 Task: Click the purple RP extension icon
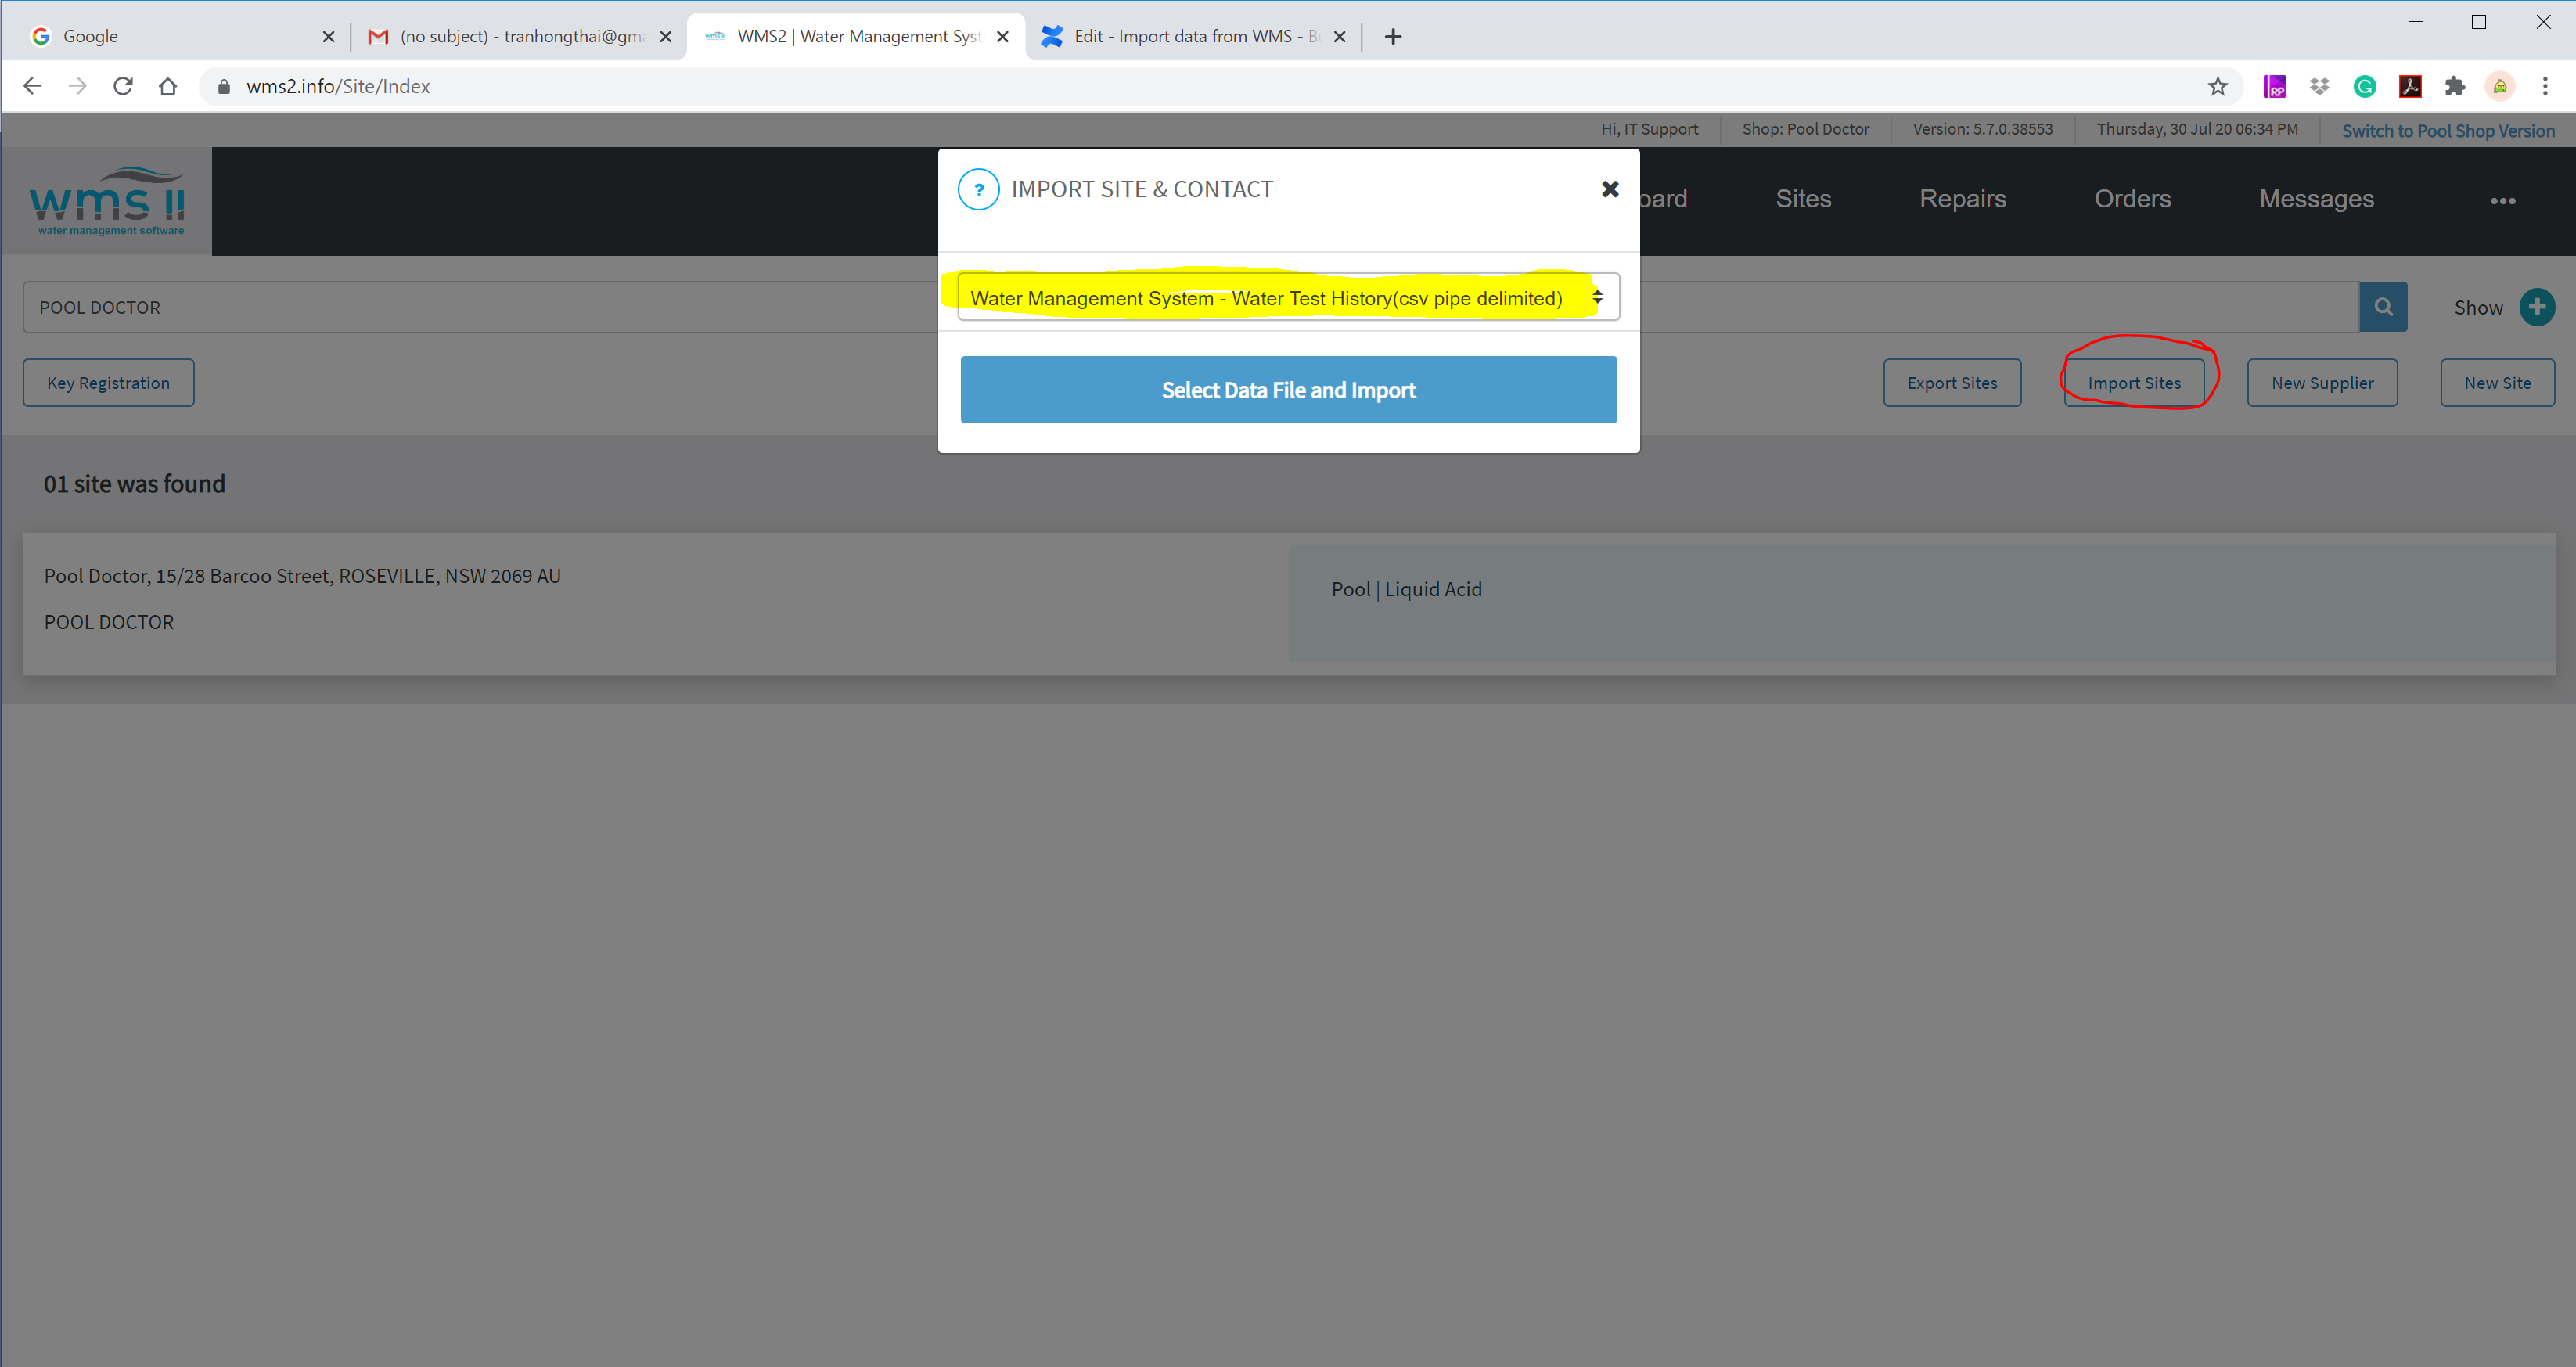[2275, 86]
